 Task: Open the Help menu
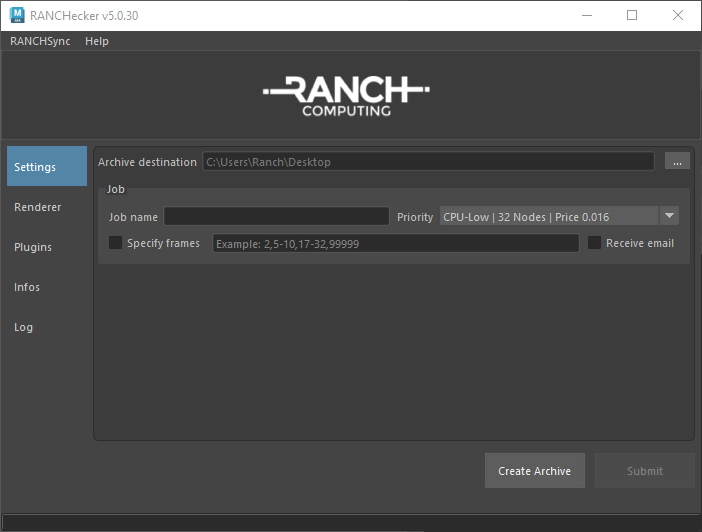point(97,41)
